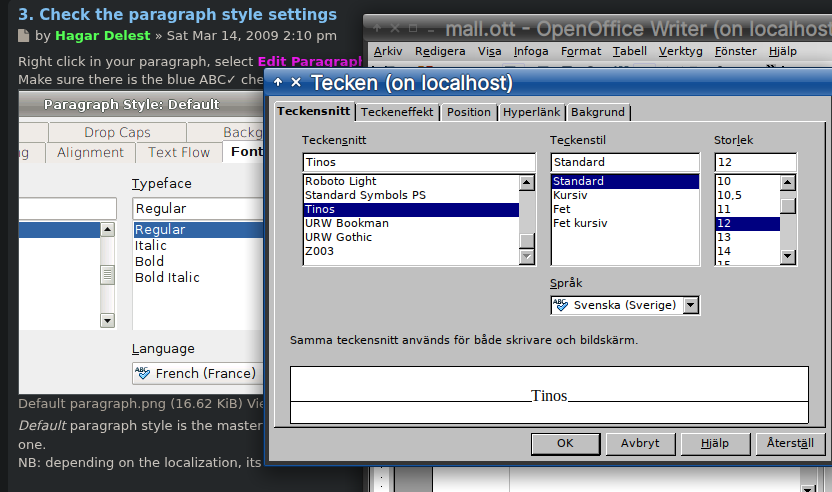Open the 'Check the paragraph style settings' post title
This screenshot has width=832, height=492.
(x=177, y=14)
